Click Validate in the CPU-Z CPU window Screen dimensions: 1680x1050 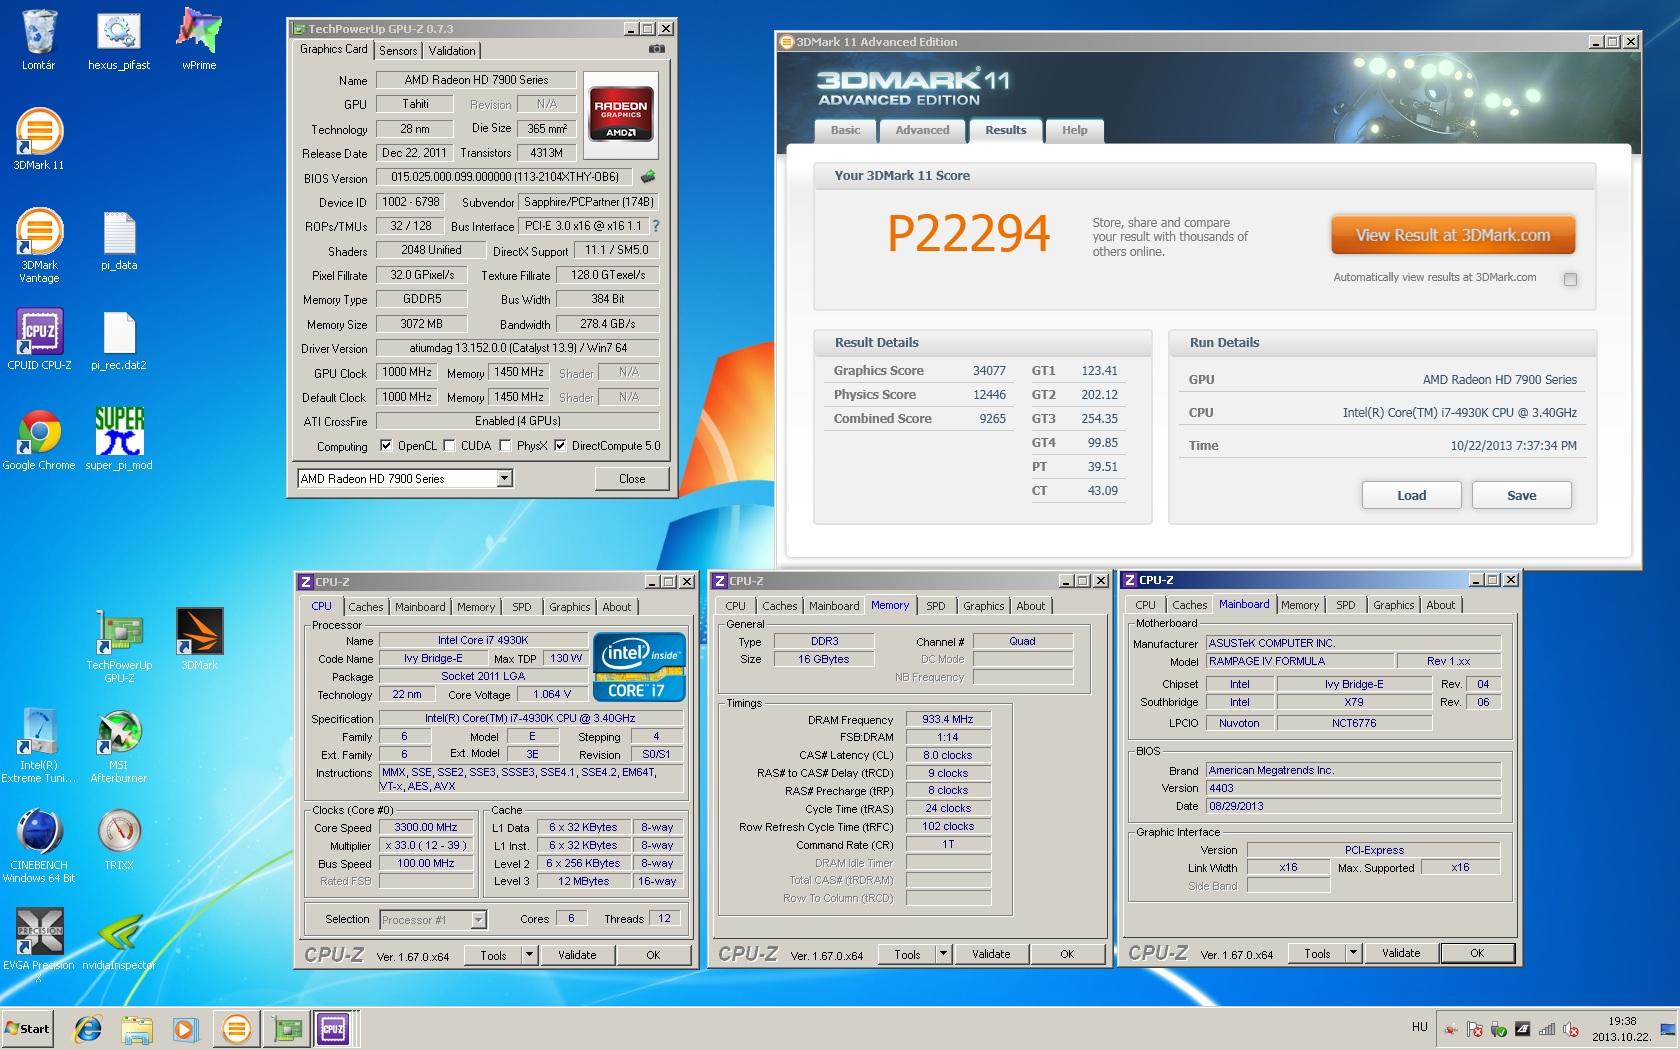(577, 955)
